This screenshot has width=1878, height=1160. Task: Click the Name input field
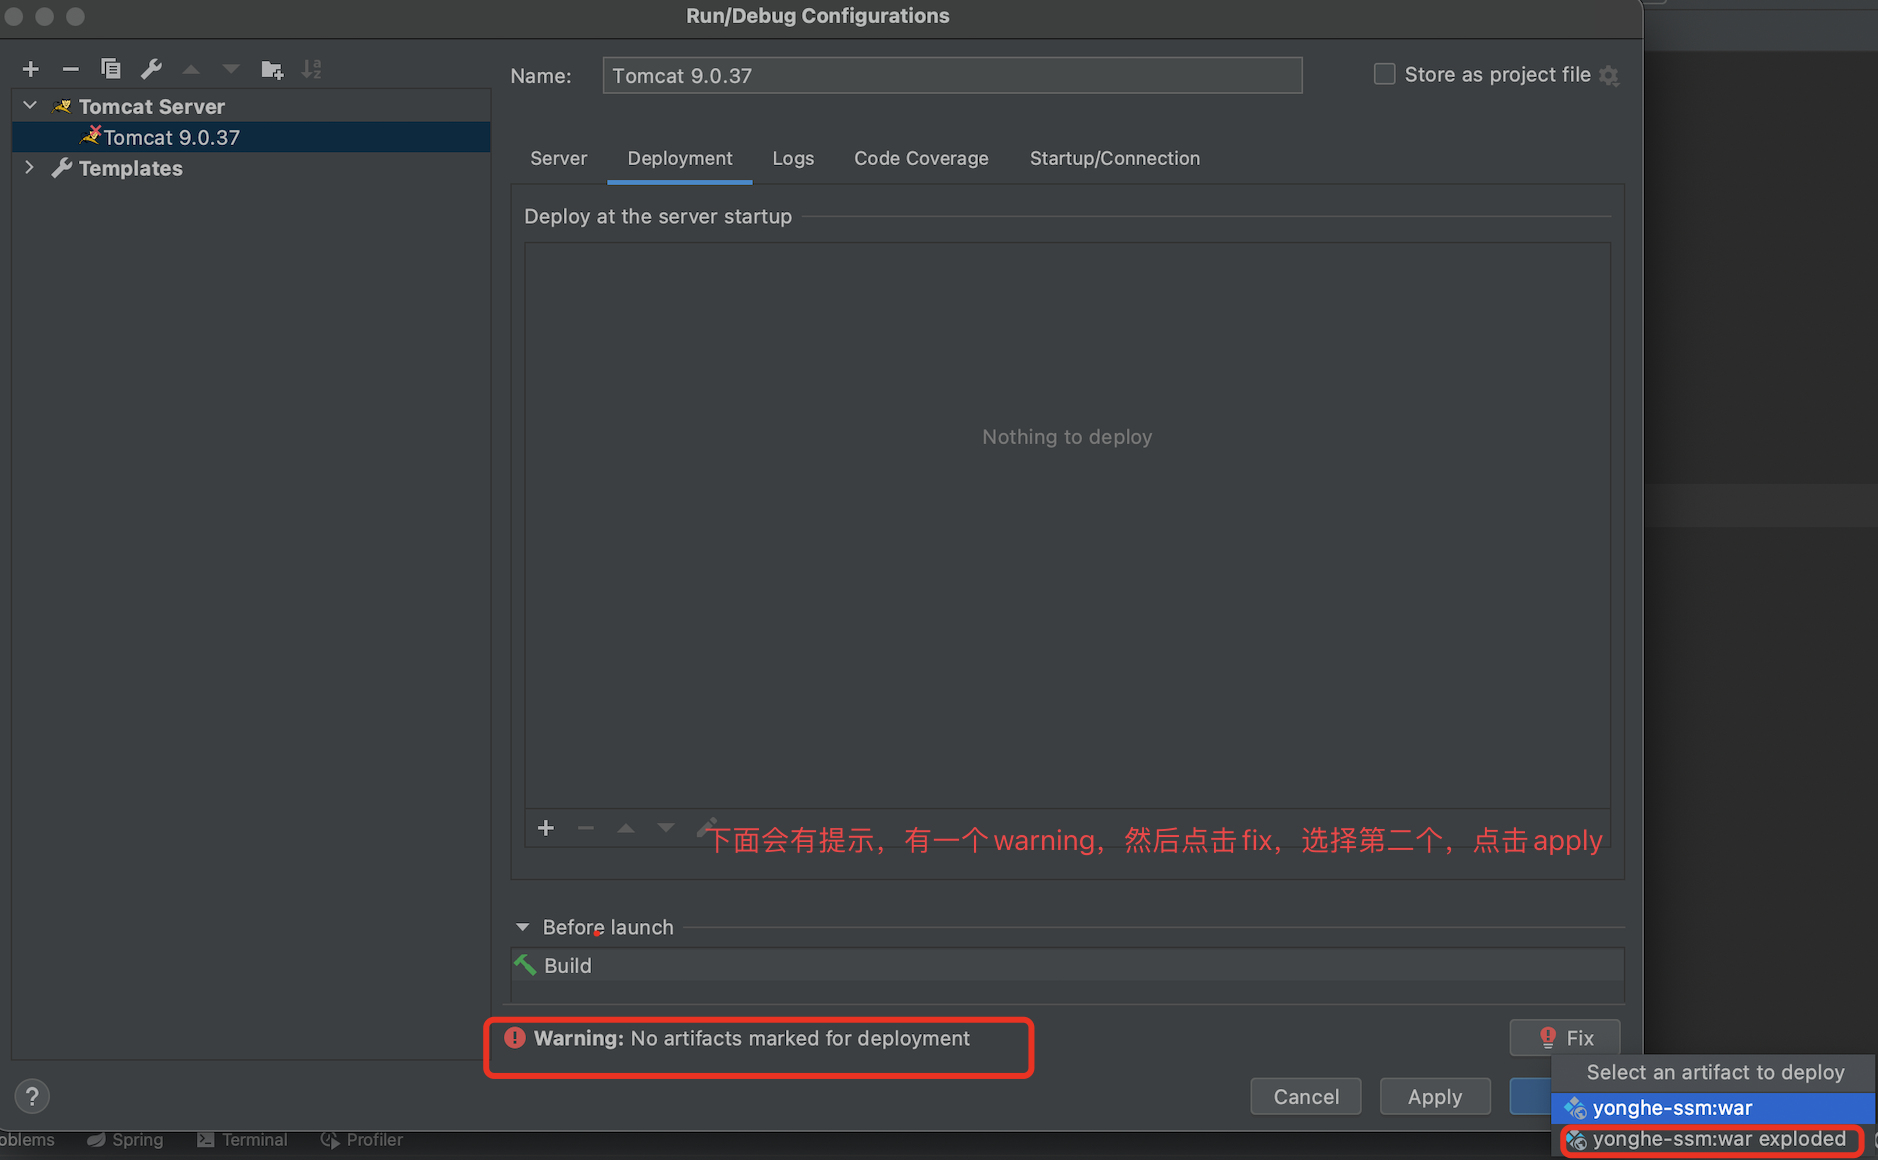[952, 75]
